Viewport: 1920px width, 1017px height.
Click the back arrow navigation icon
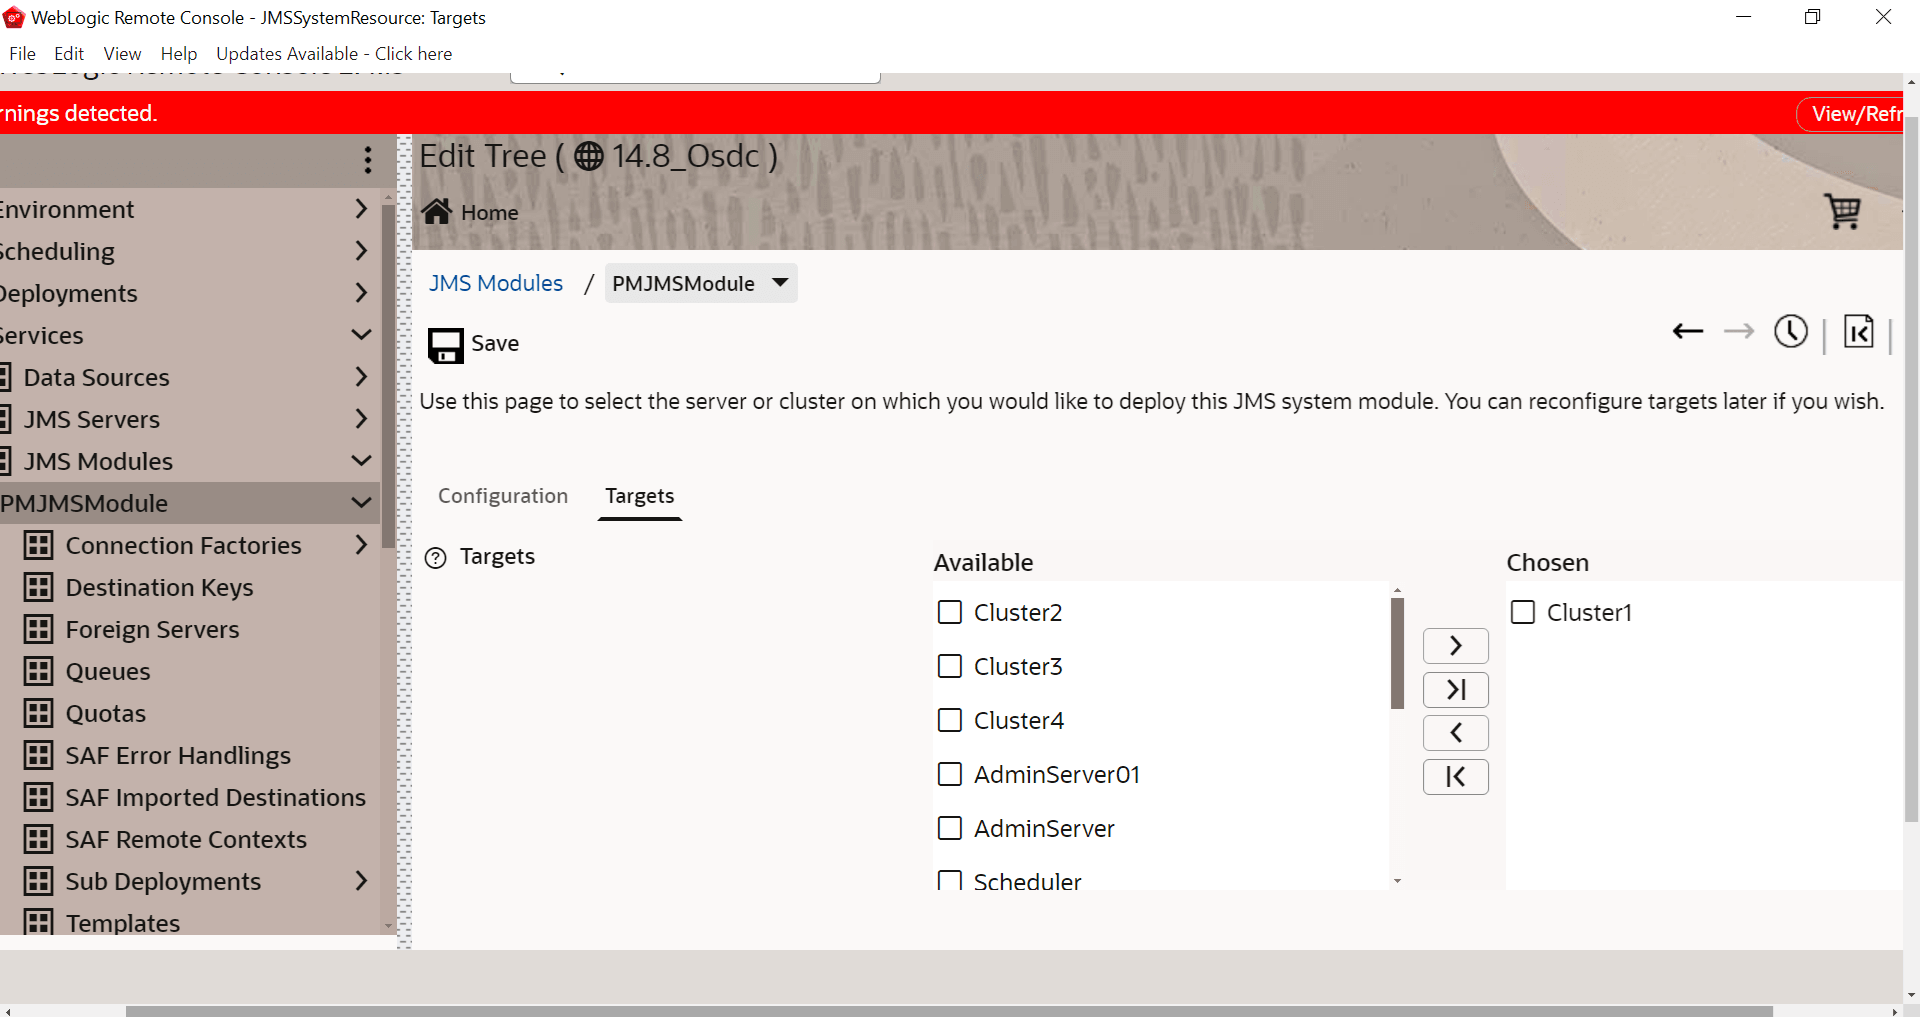(1688, 331)
